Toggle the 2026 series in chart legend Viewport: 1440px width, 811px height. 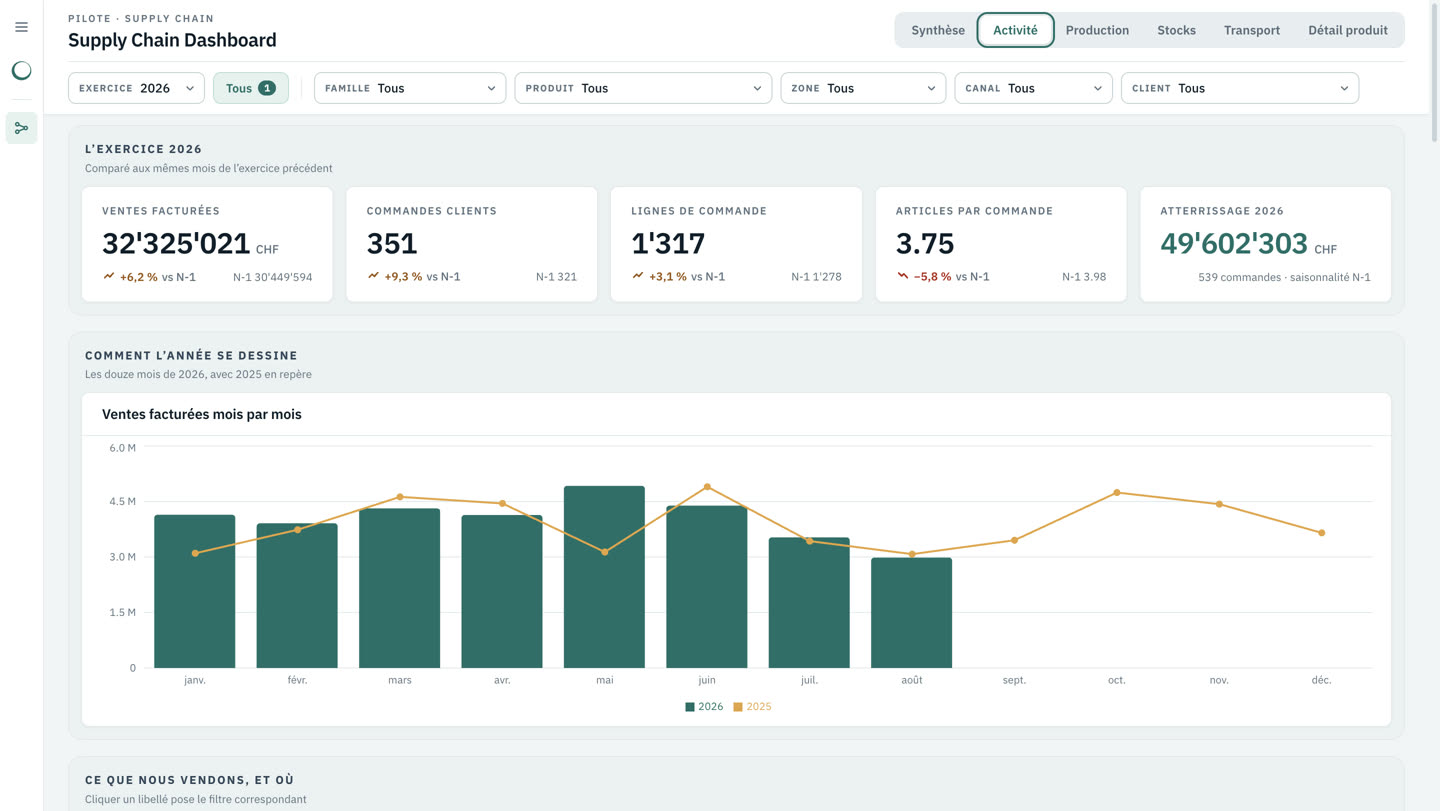coord(704,706)
